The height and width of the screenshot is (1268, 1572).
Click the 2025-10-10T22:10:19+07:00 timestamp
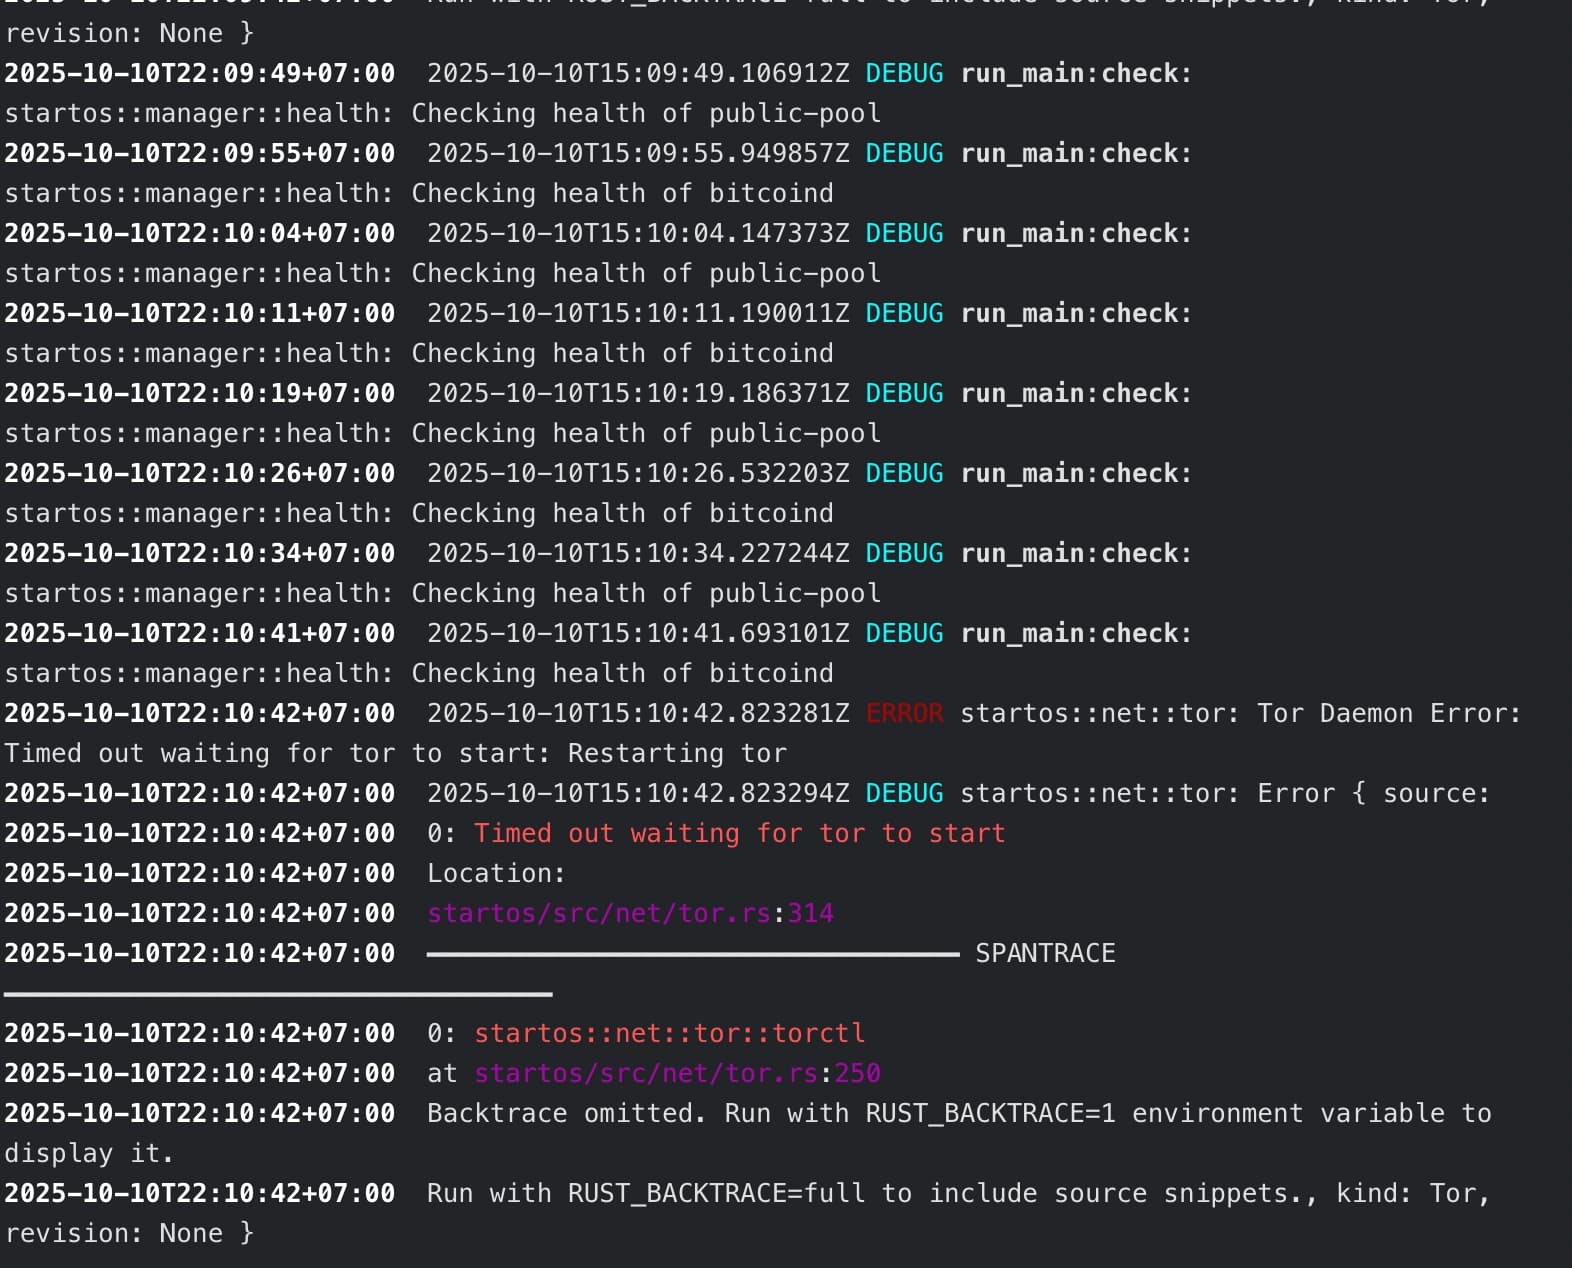tap(200, 393)
